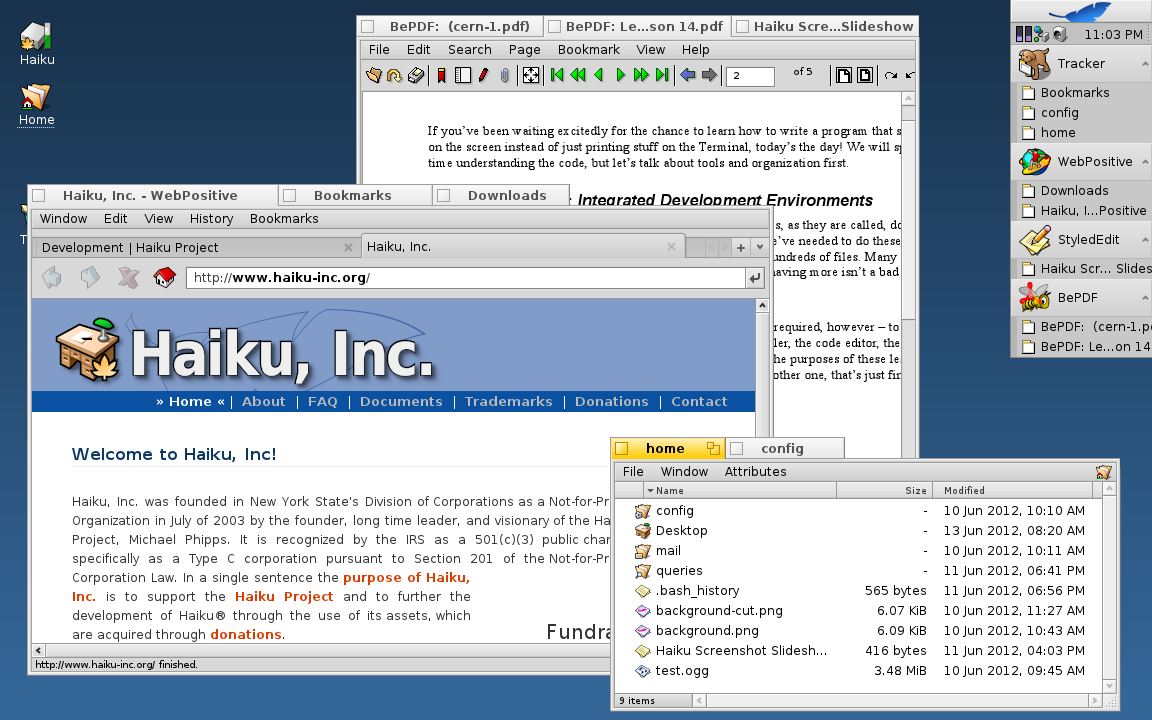Follow the Donations link in site navigation
The height and width of the screenshot is (720, 1152).
pyautogui.click(x=611, y=401)
